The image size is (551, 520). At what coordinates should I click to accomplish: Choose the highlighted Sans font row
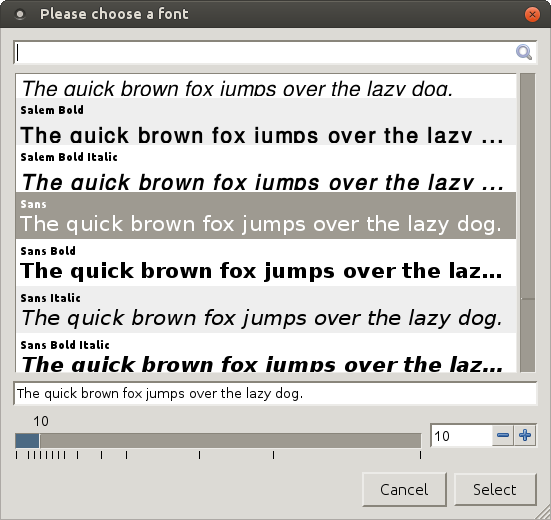coord(266,215)
